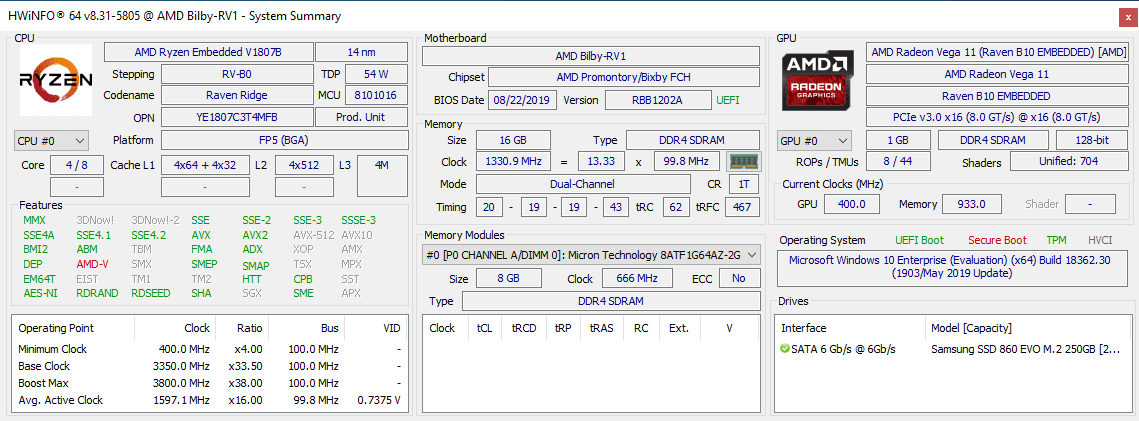This screenshot has width=1139, height=421.
Task: Click the 14 nm process field
Action: pyautogui.click(x=361, y=52)
